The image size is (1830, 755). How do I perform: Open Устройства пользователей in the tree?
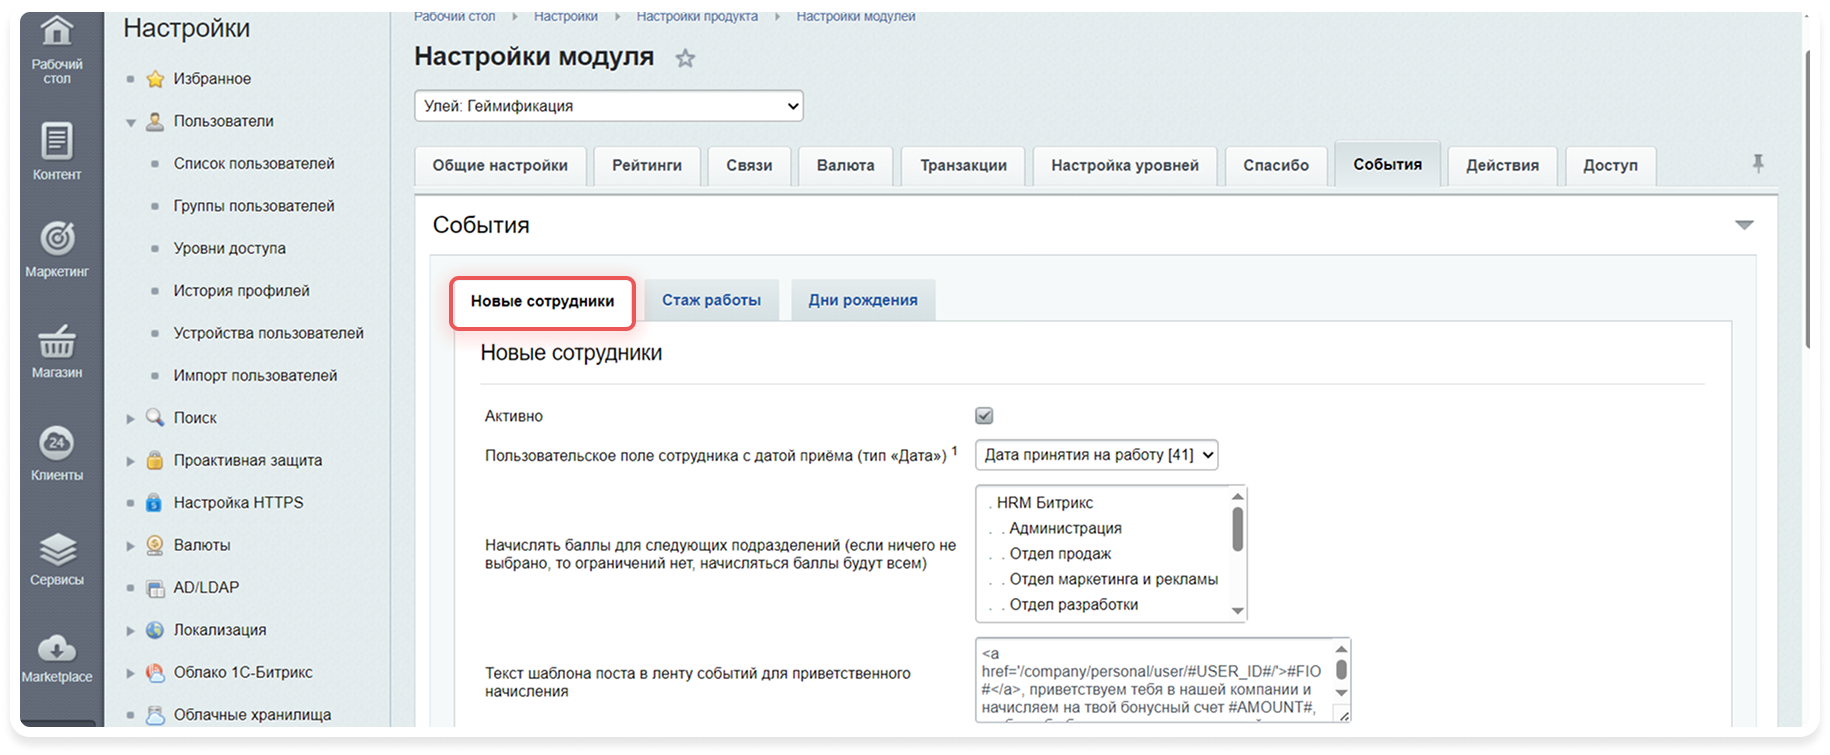pyautogui.click(x=269, y=333)
